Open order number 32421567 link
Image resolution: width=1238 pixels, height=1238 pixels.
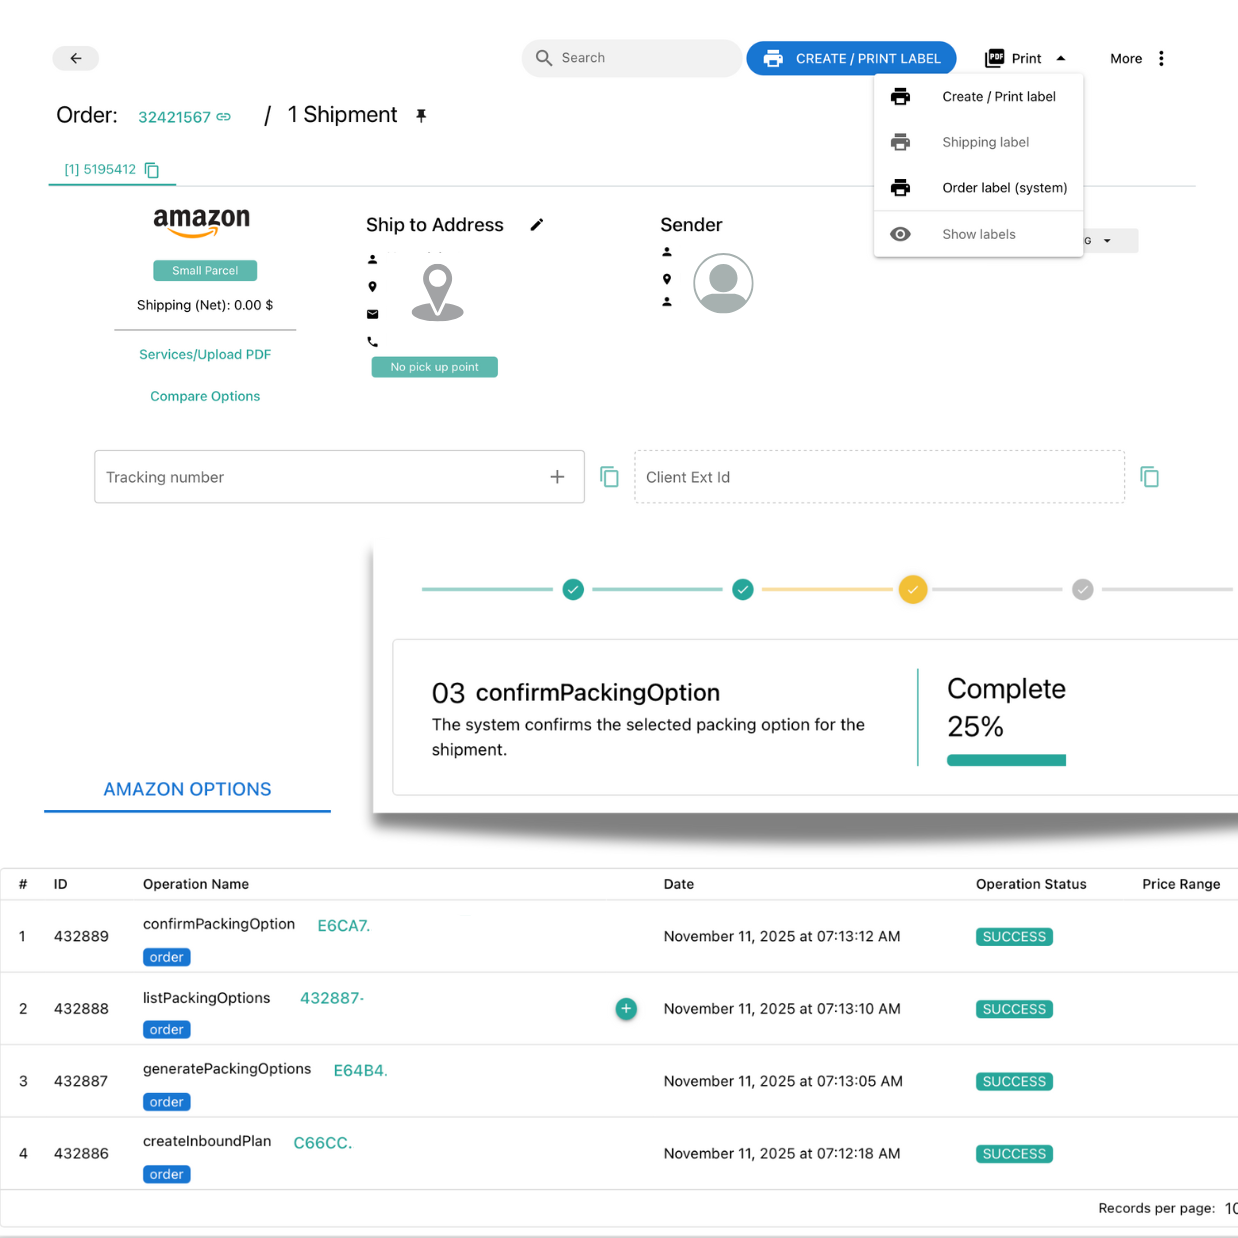(175, 117)
